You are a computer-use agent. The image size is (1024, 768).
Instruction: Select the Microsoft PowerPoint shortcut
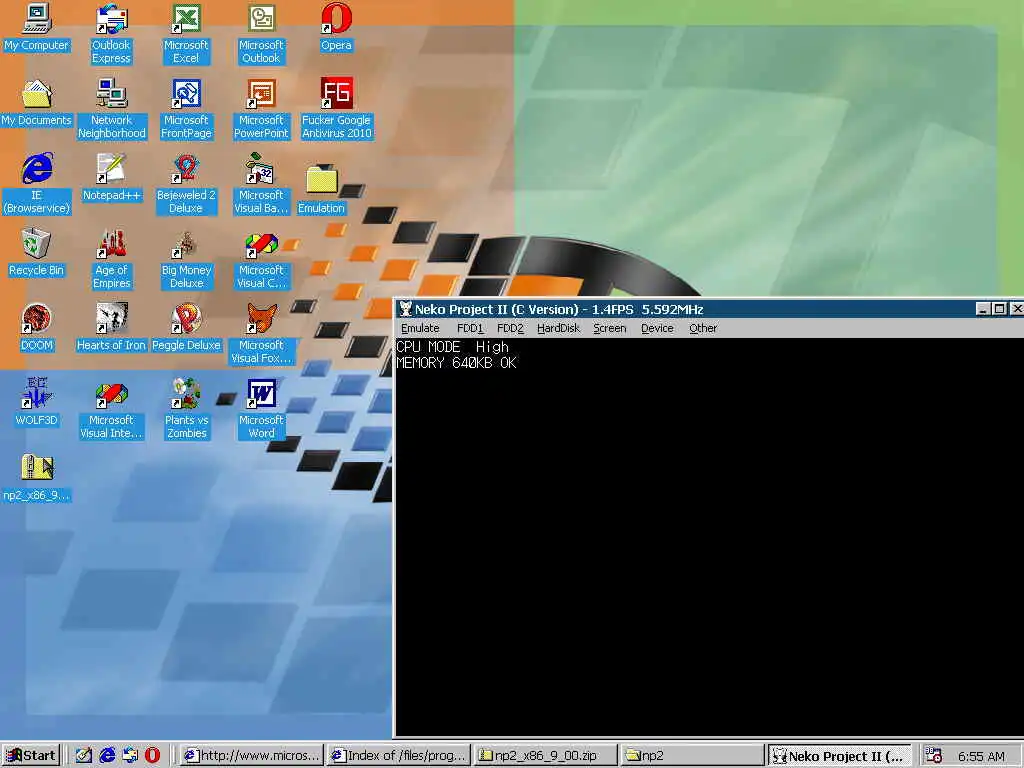tap(261, 108)
